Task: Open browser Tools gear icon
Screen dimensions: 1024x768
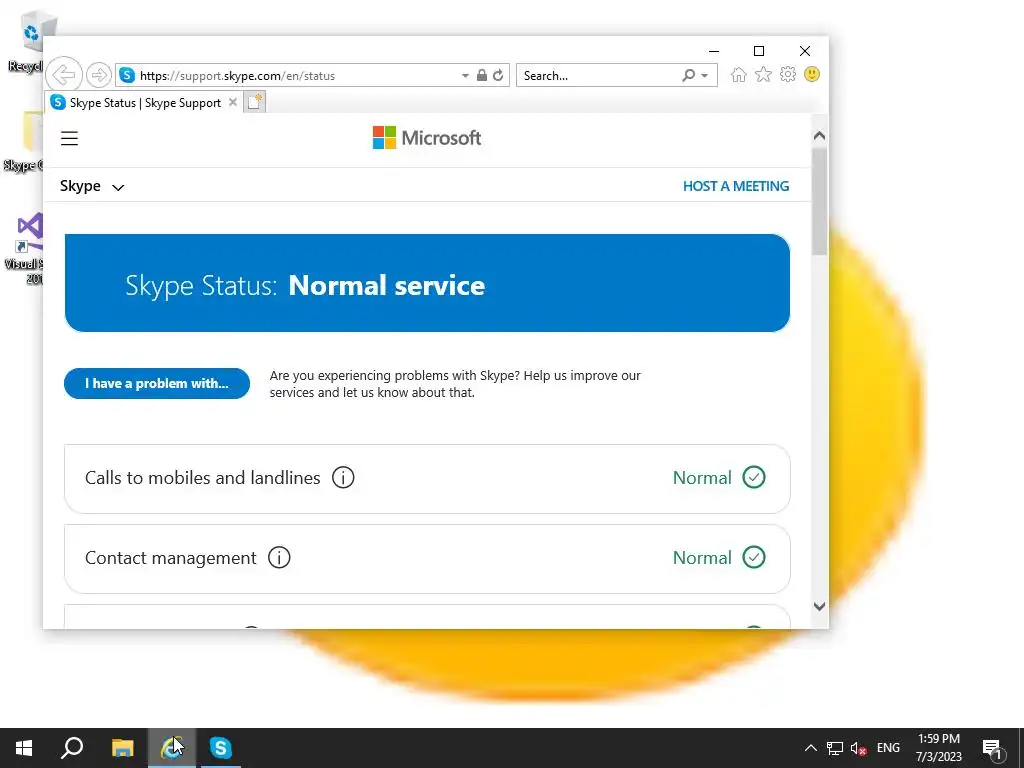Action: point(788,74)
